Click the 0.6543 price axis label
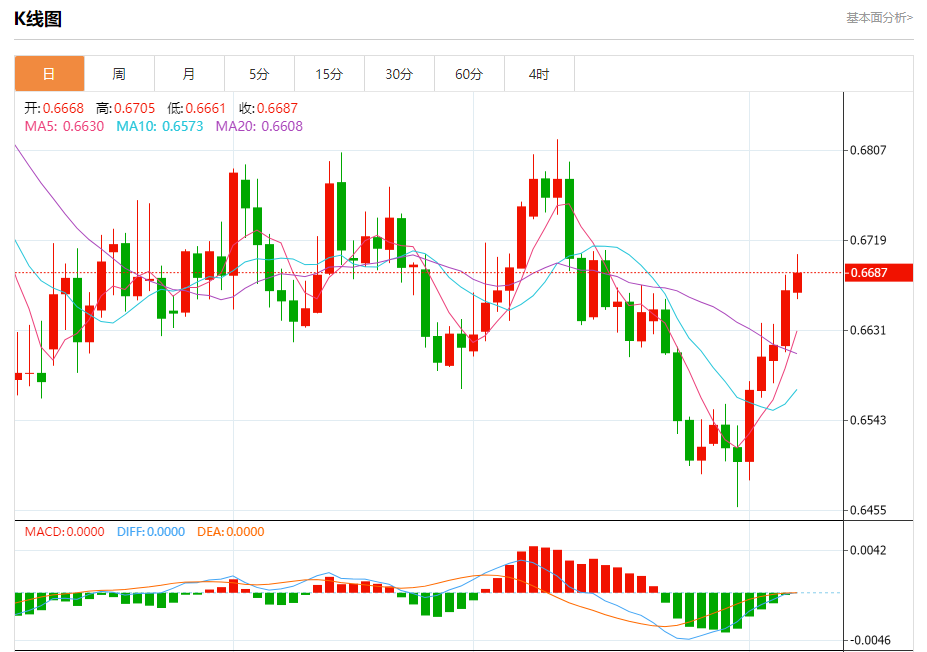Viewport: 927px width, 652px height. [x=868, y=420]
